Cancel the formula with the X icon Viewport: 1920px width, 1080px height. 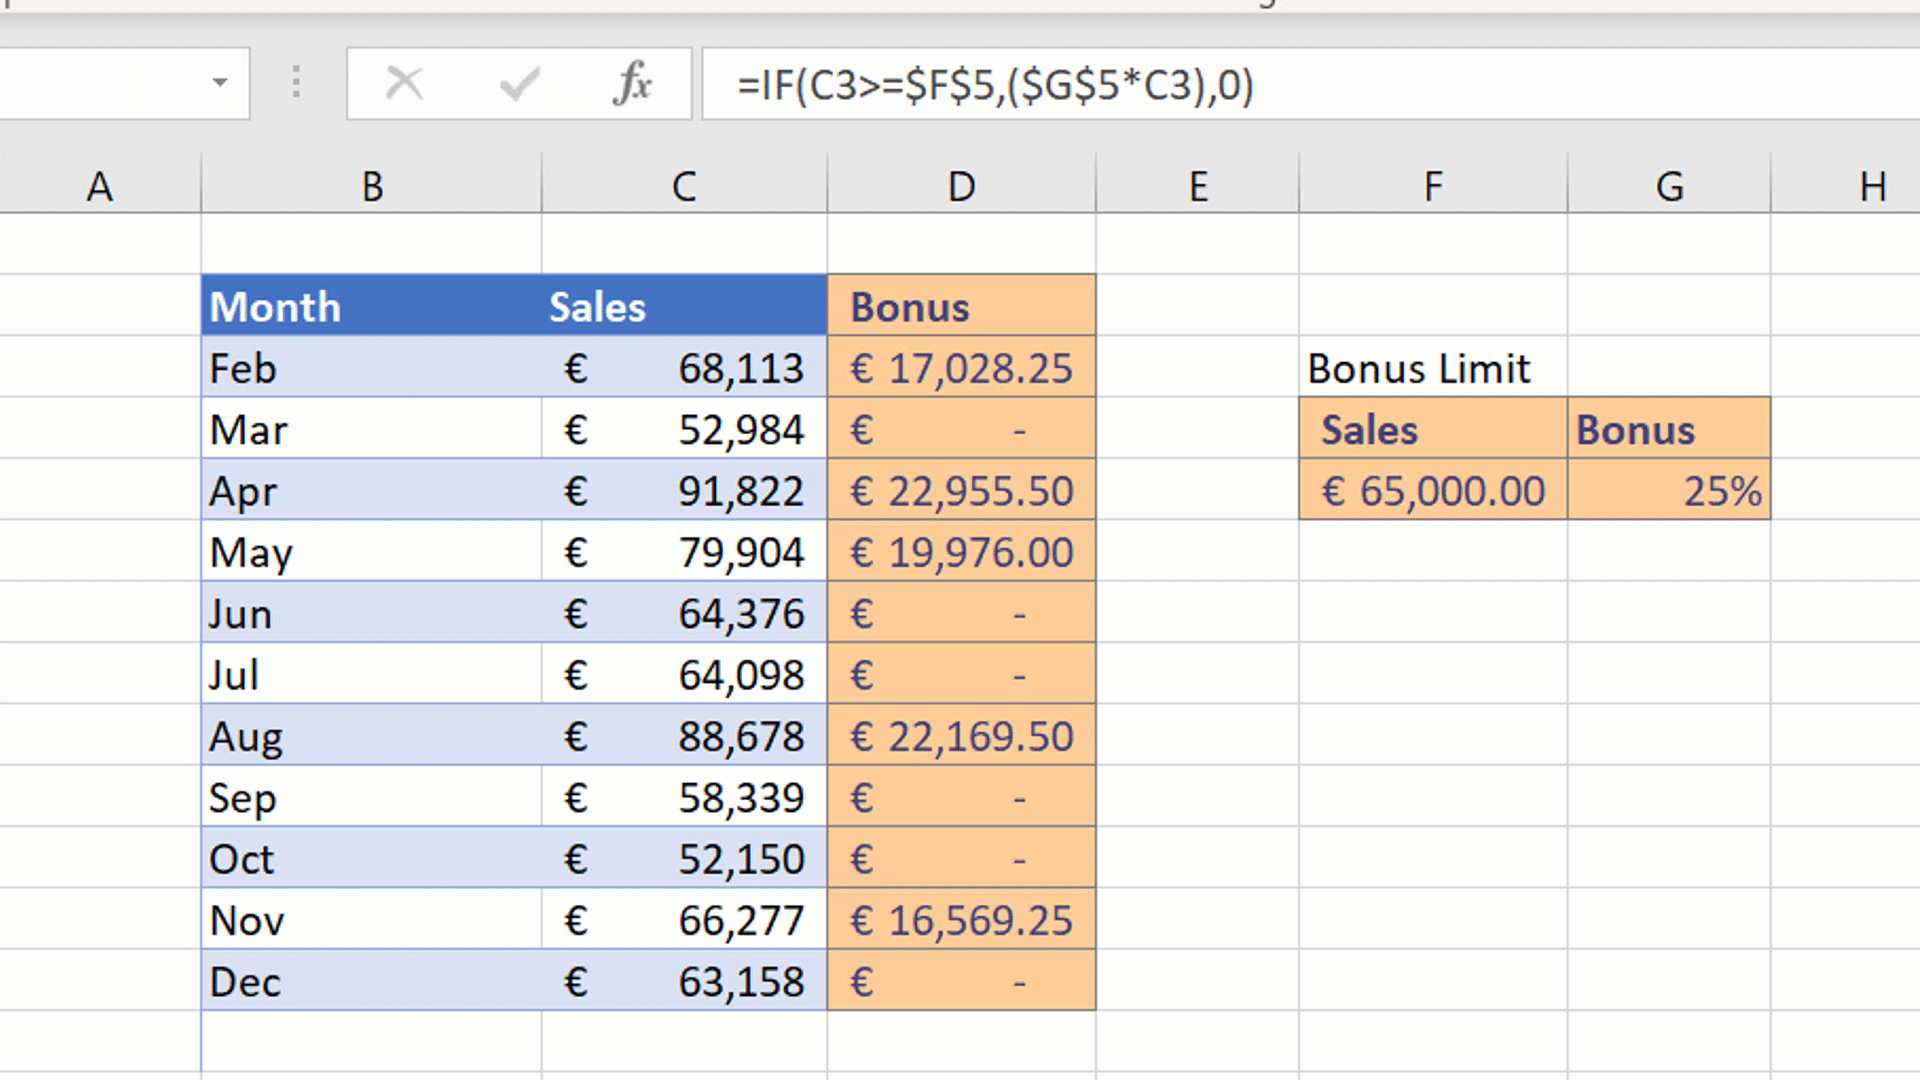404,84
